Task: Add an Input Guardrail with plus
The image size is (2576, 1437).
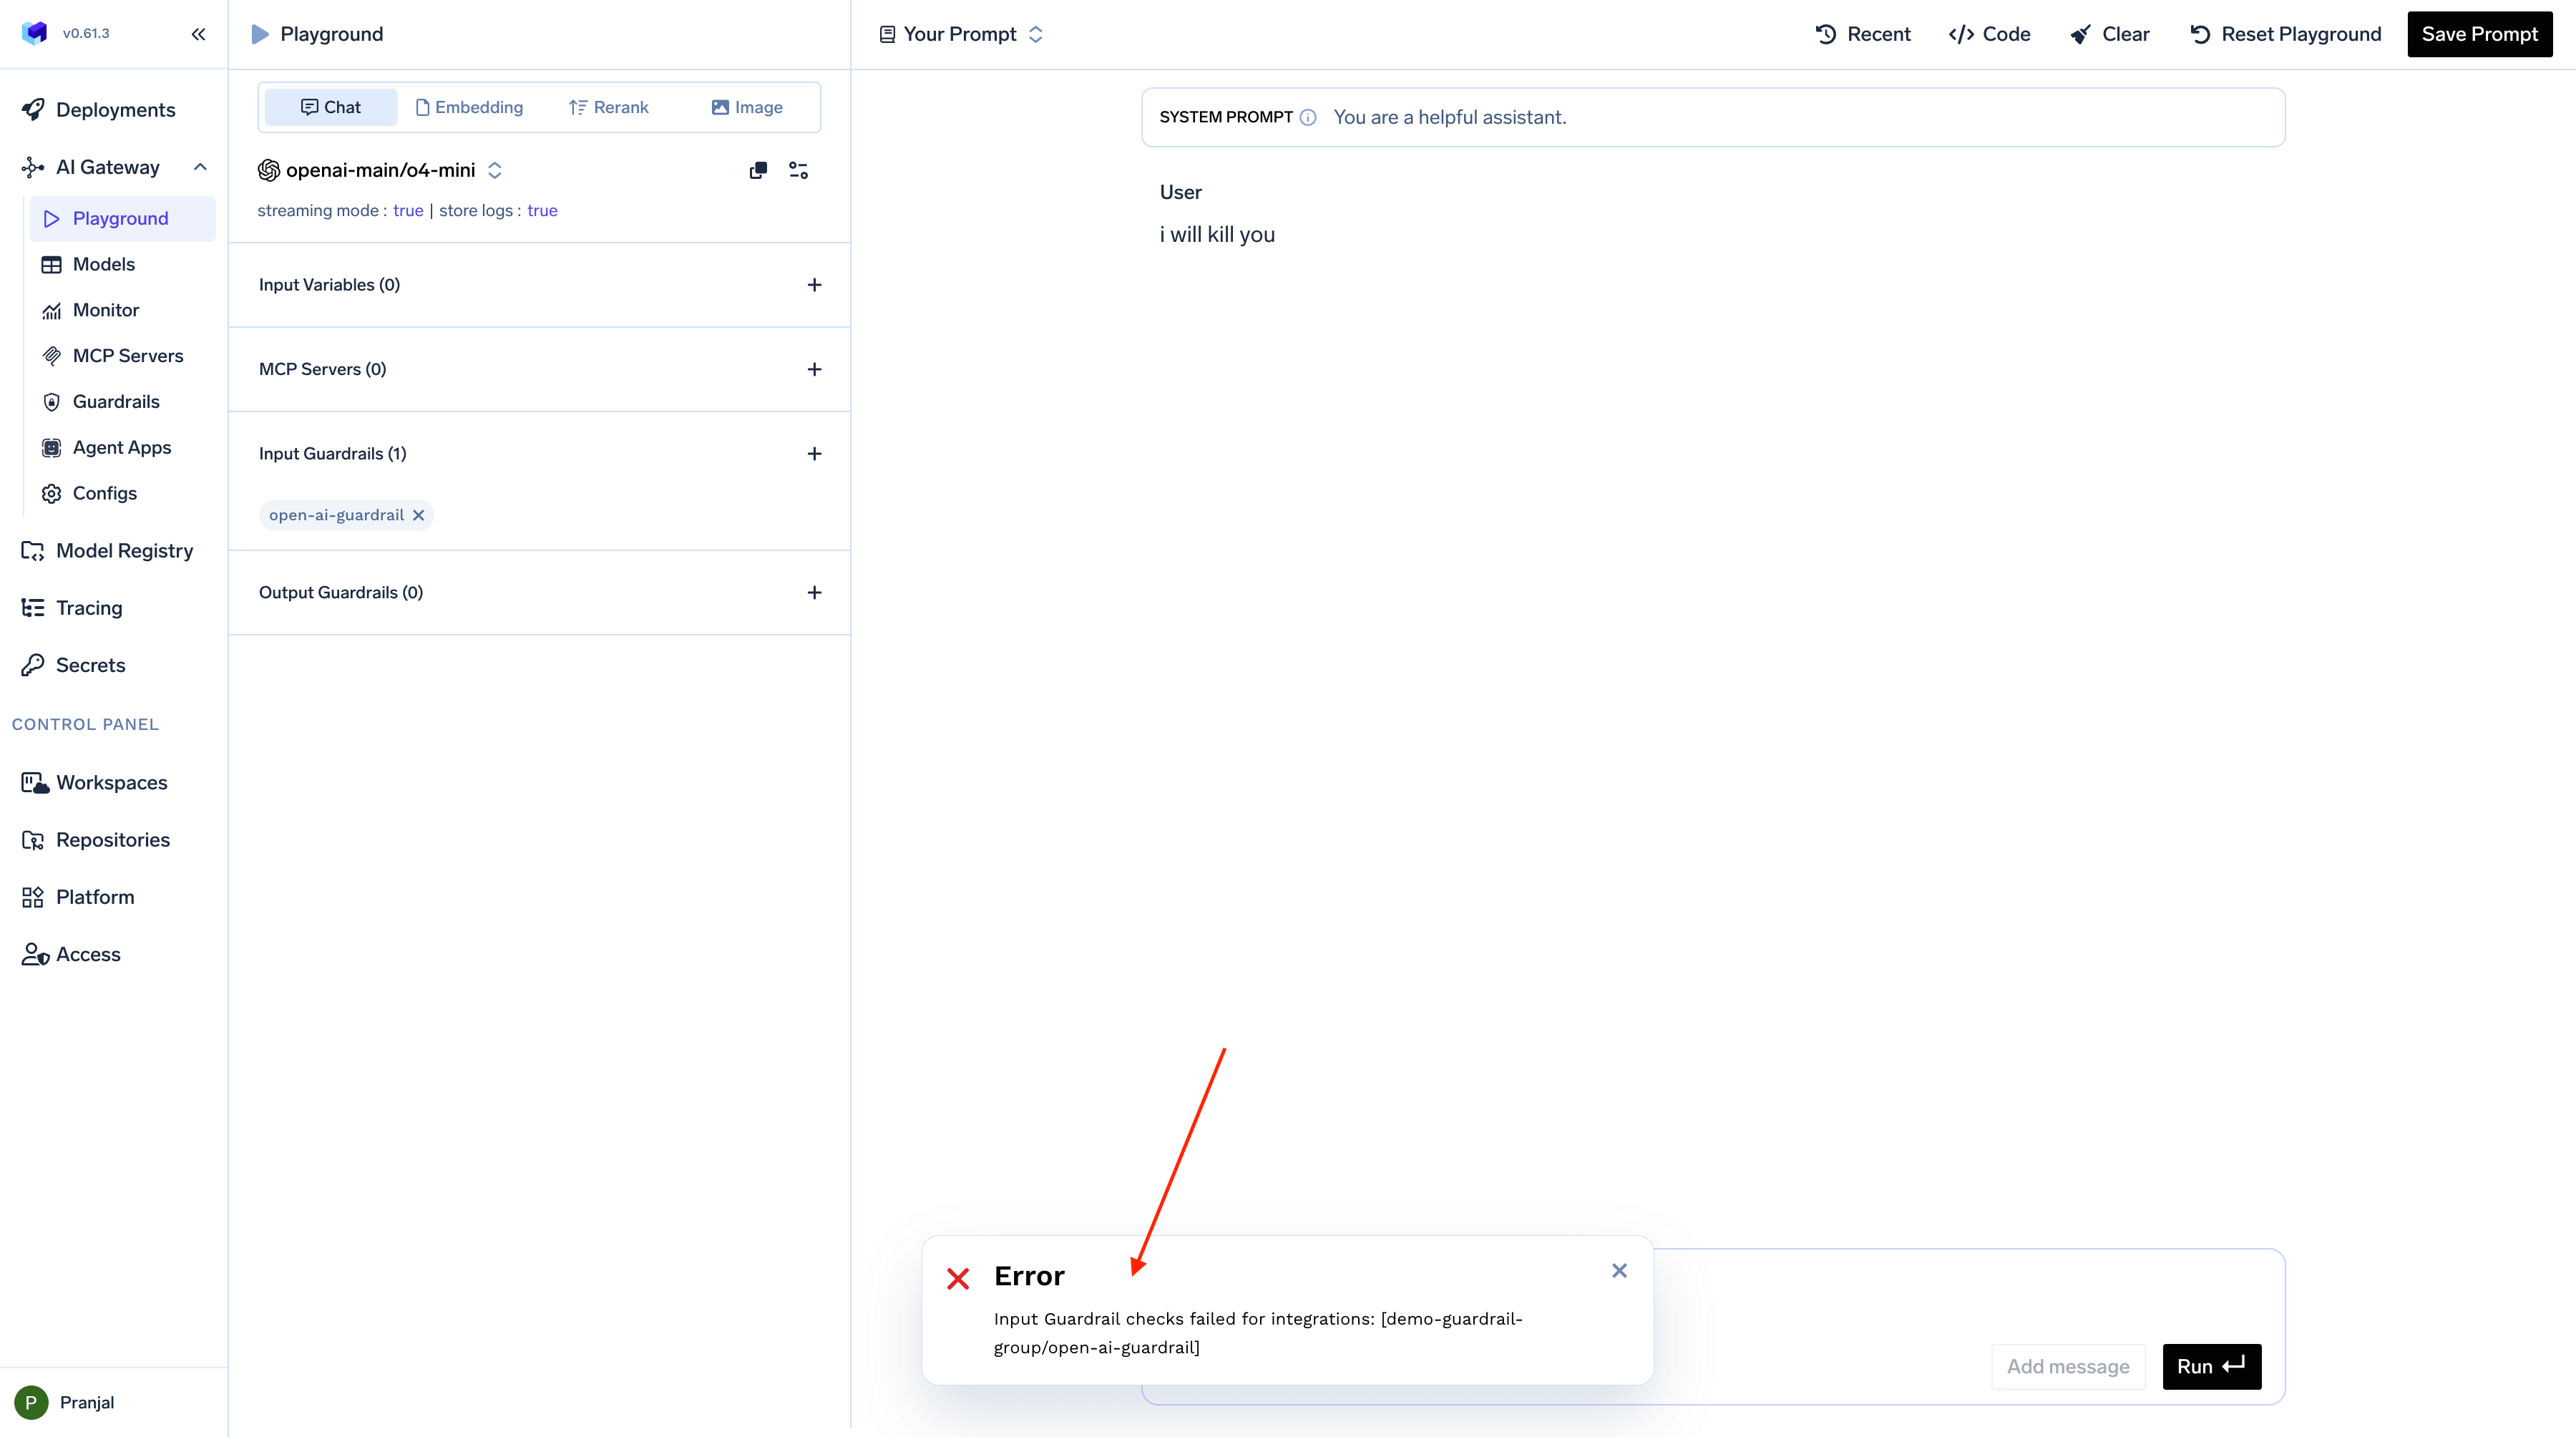Action: point(814,454)
